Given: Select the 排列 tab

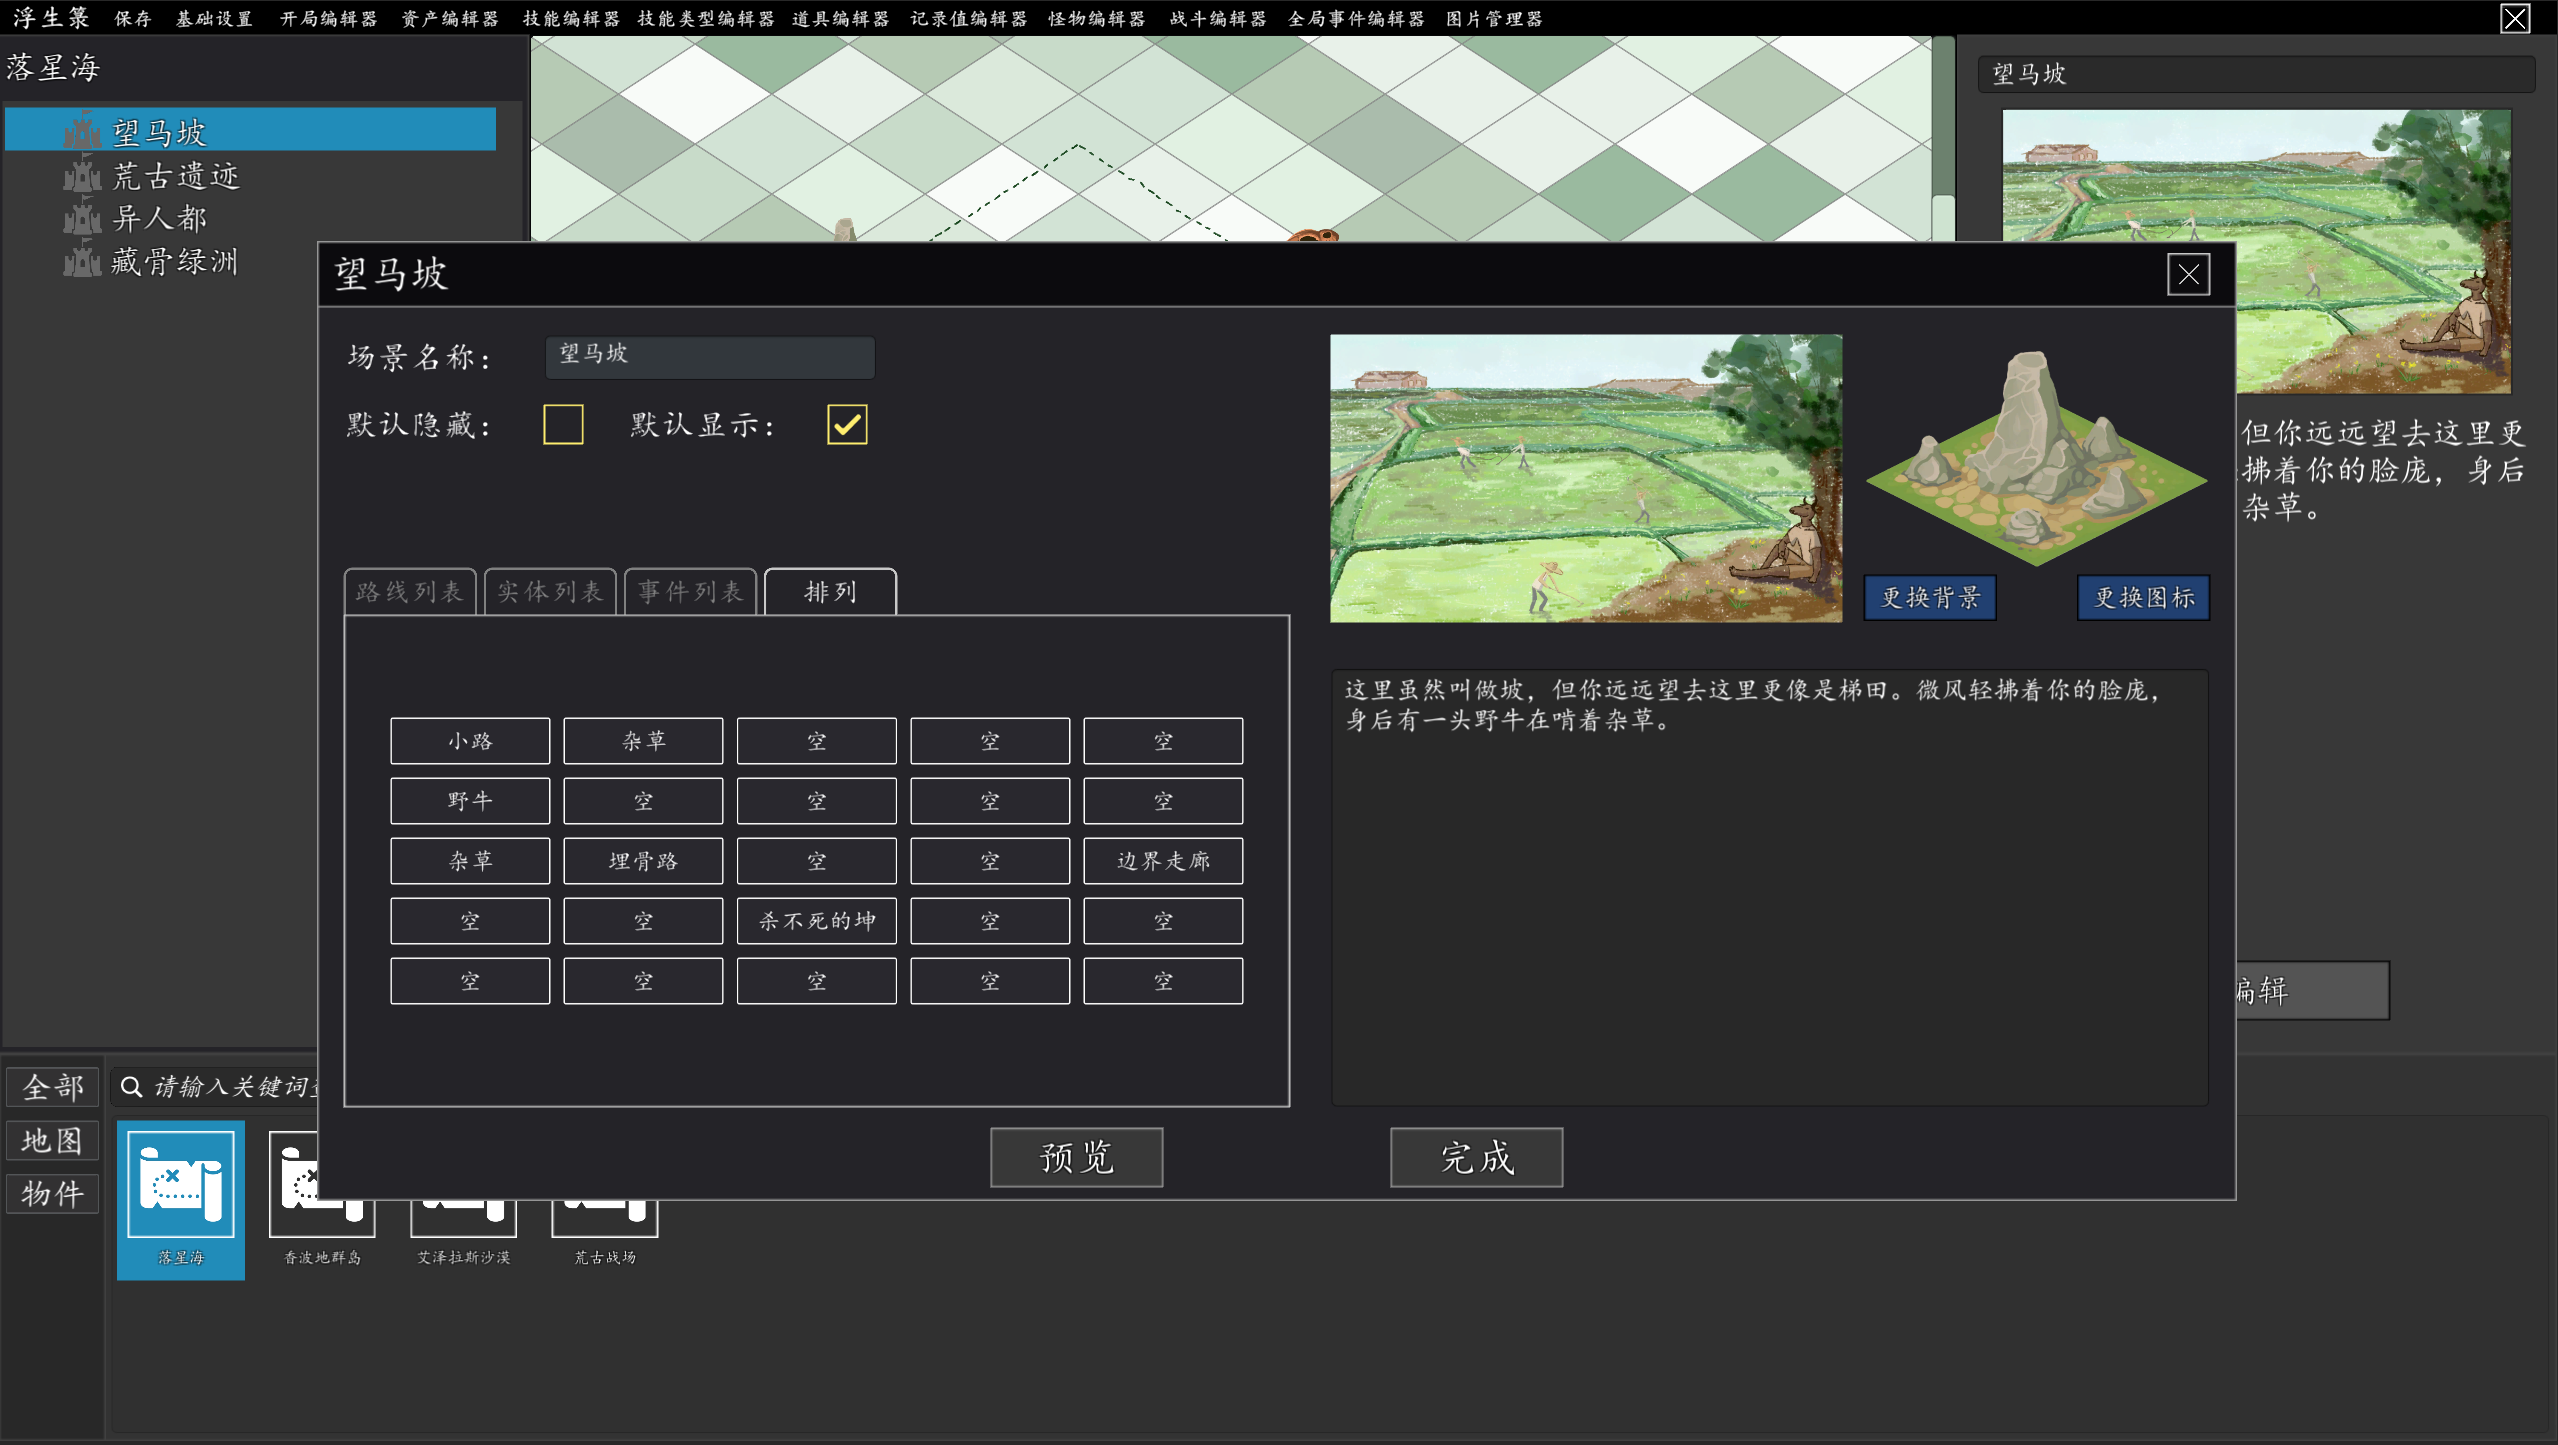Looking at the screenshot, I should 830,592.
